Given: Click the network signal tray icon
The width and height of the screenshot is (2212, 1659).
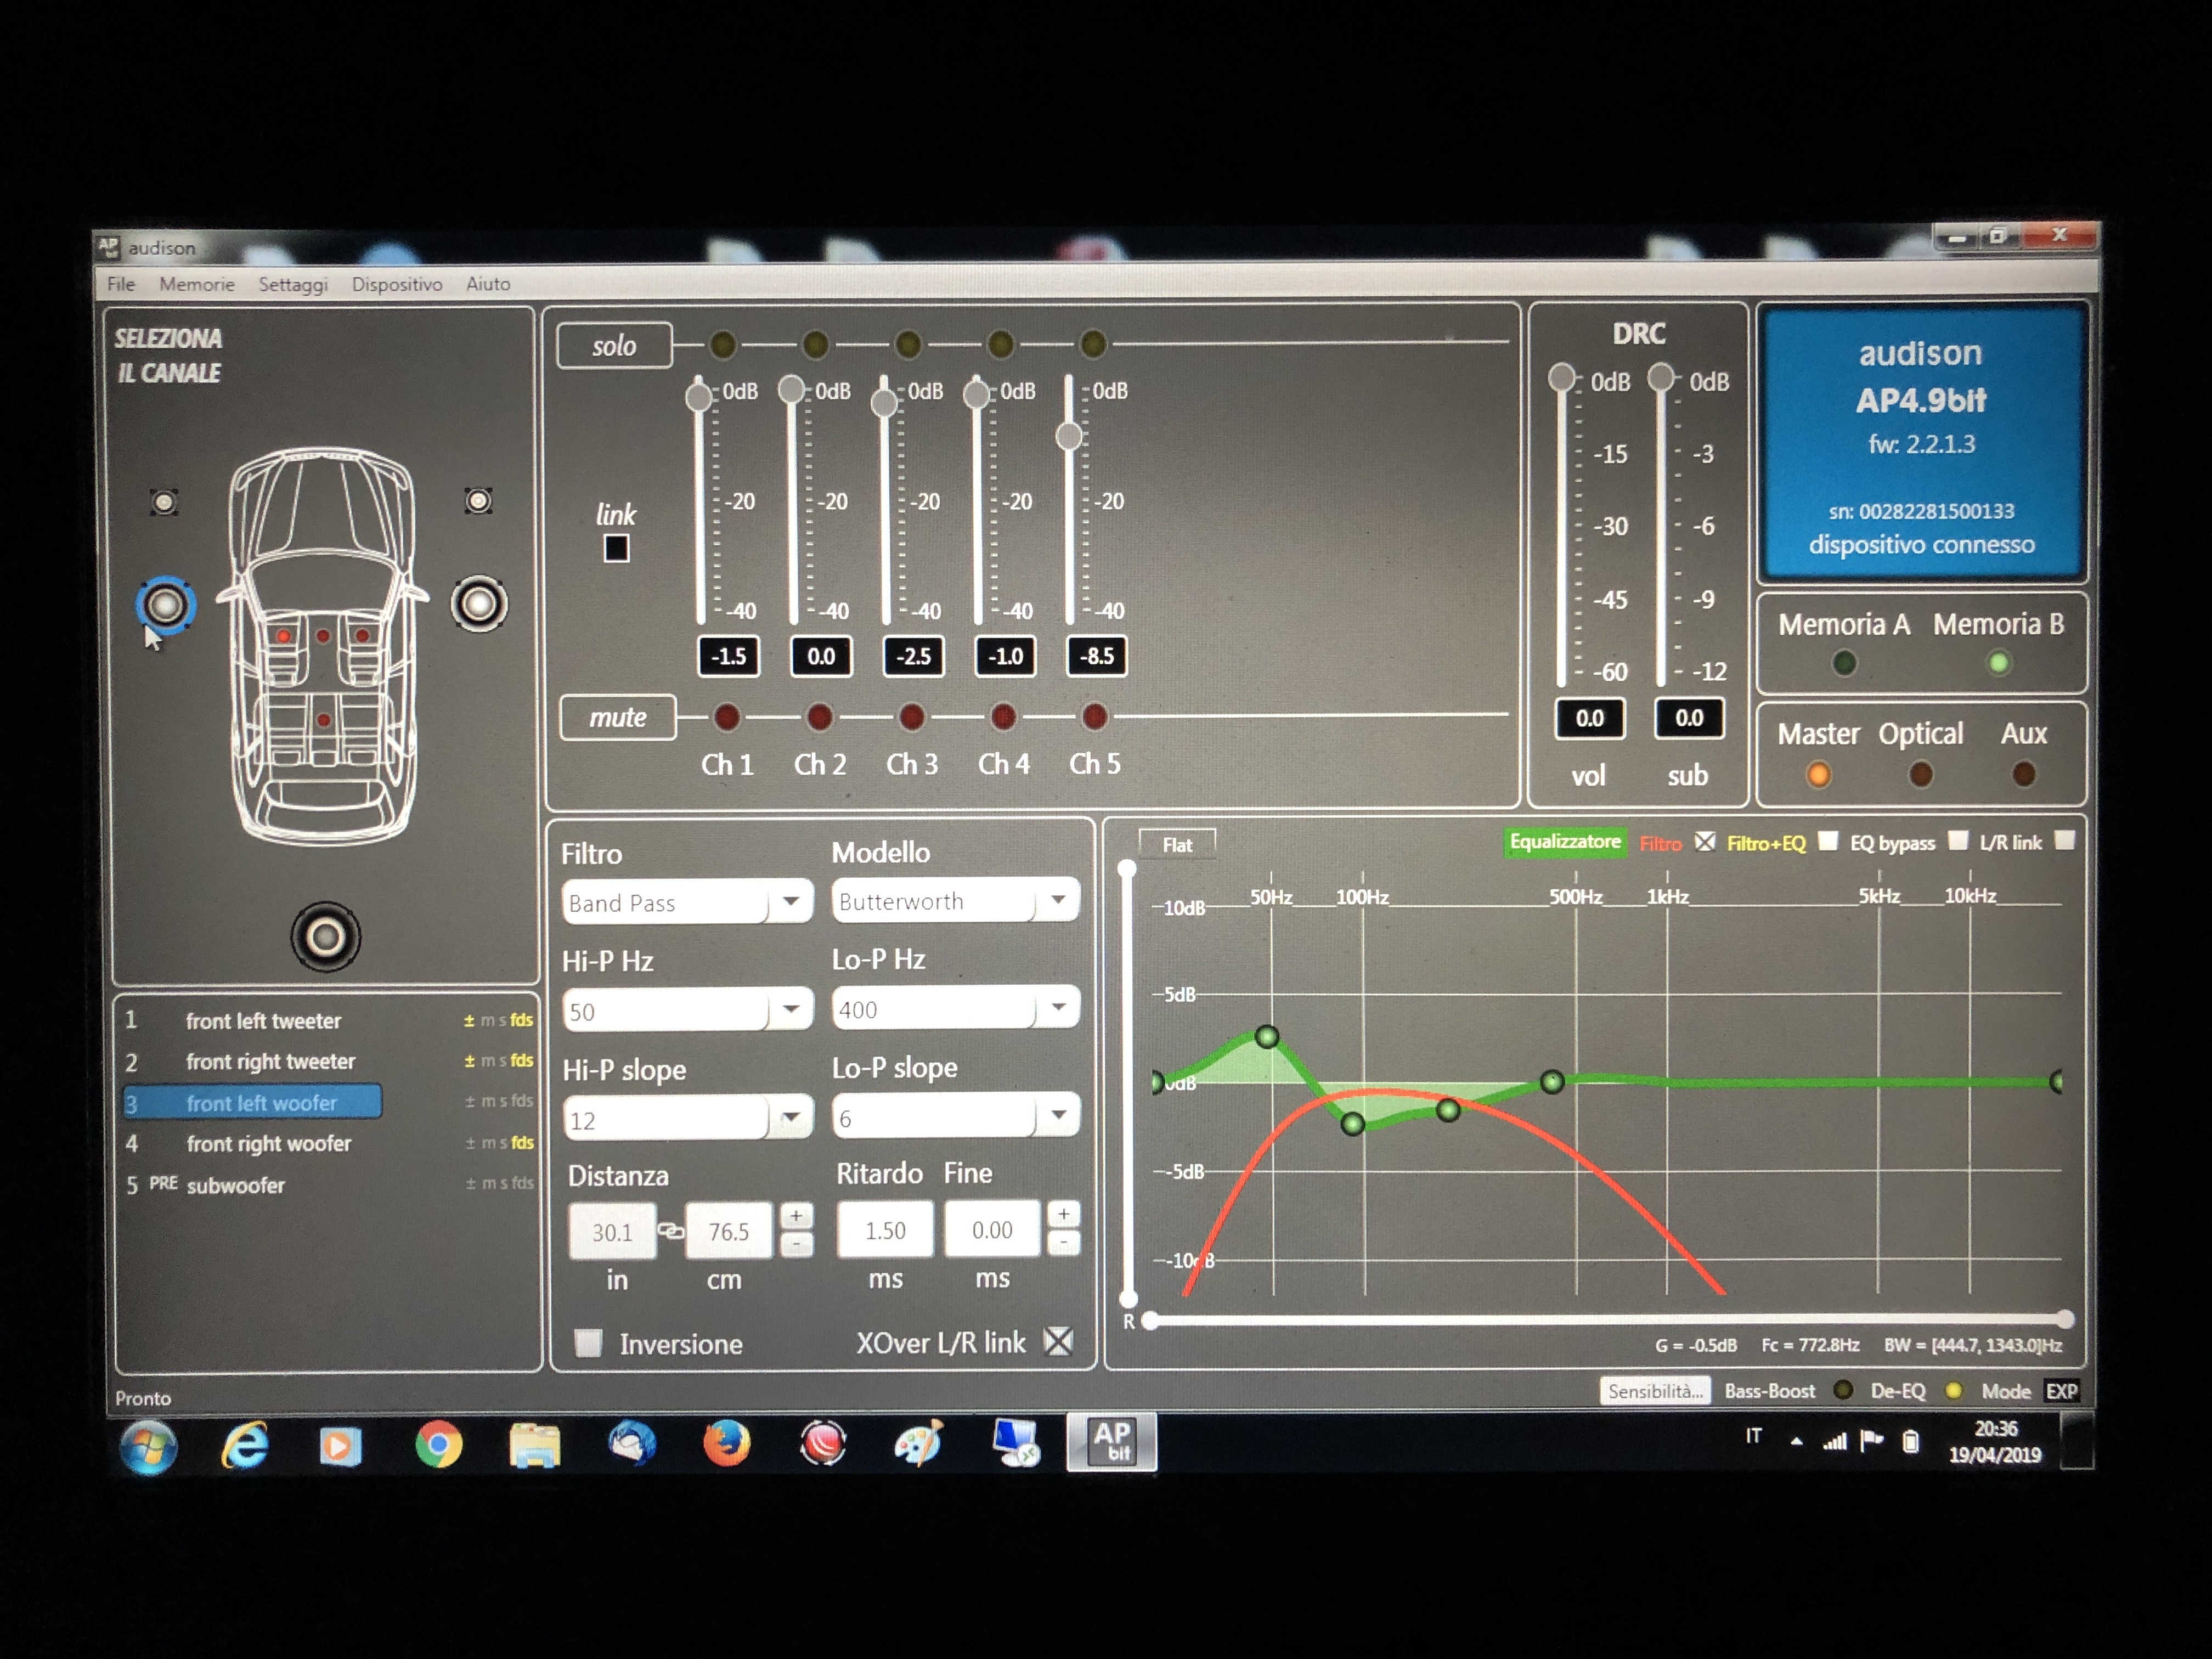Looking at the screenshot, I should click(x=1834, y=1441).
